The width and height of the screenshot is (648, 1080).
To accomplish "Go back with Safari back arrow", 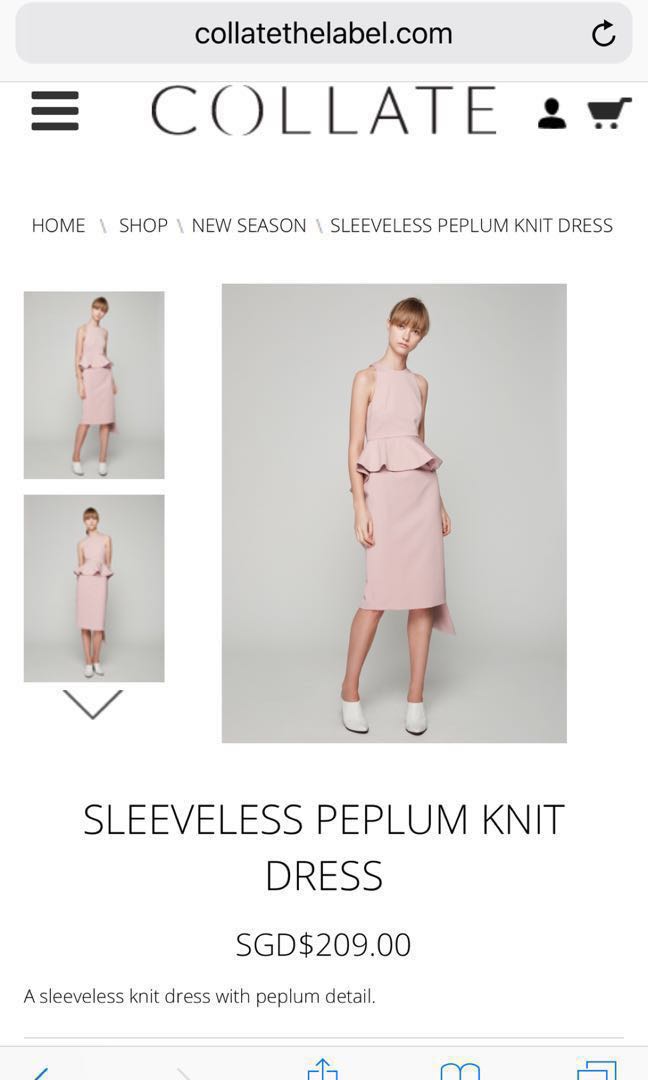I will coord(40,1073).
